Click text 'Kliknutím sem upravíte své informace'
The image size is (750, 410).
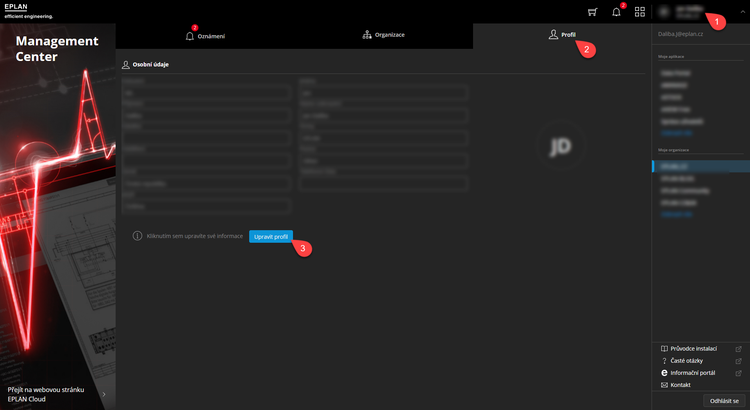[x=195, y=236]
